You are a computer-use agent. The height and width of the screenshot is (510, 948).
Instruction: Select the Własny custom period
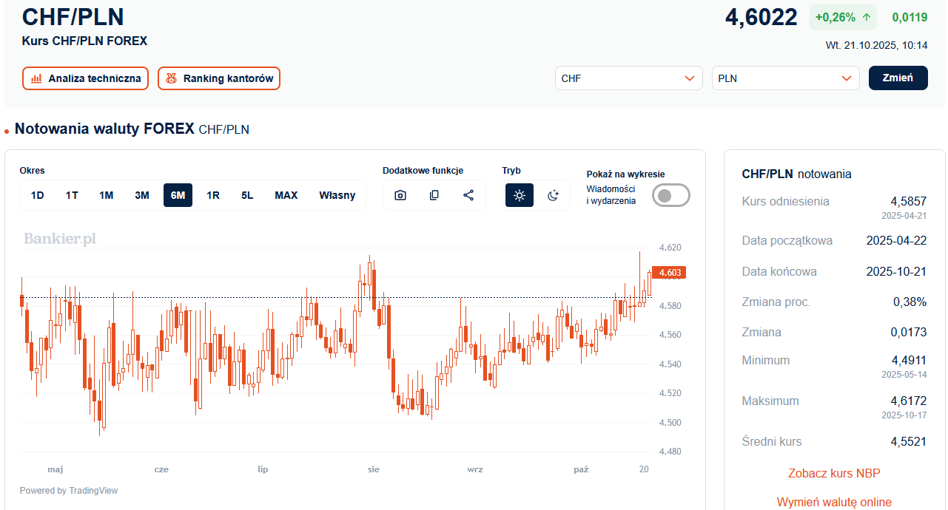(337, 195)
